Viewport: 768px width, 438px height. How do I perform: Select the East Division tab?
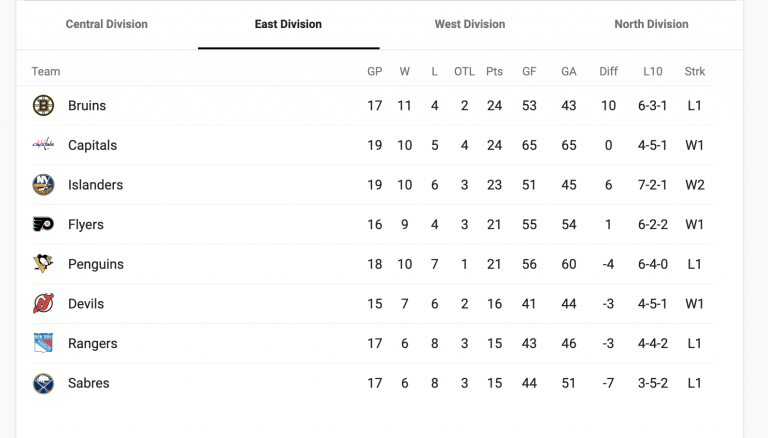pos(288,24)
